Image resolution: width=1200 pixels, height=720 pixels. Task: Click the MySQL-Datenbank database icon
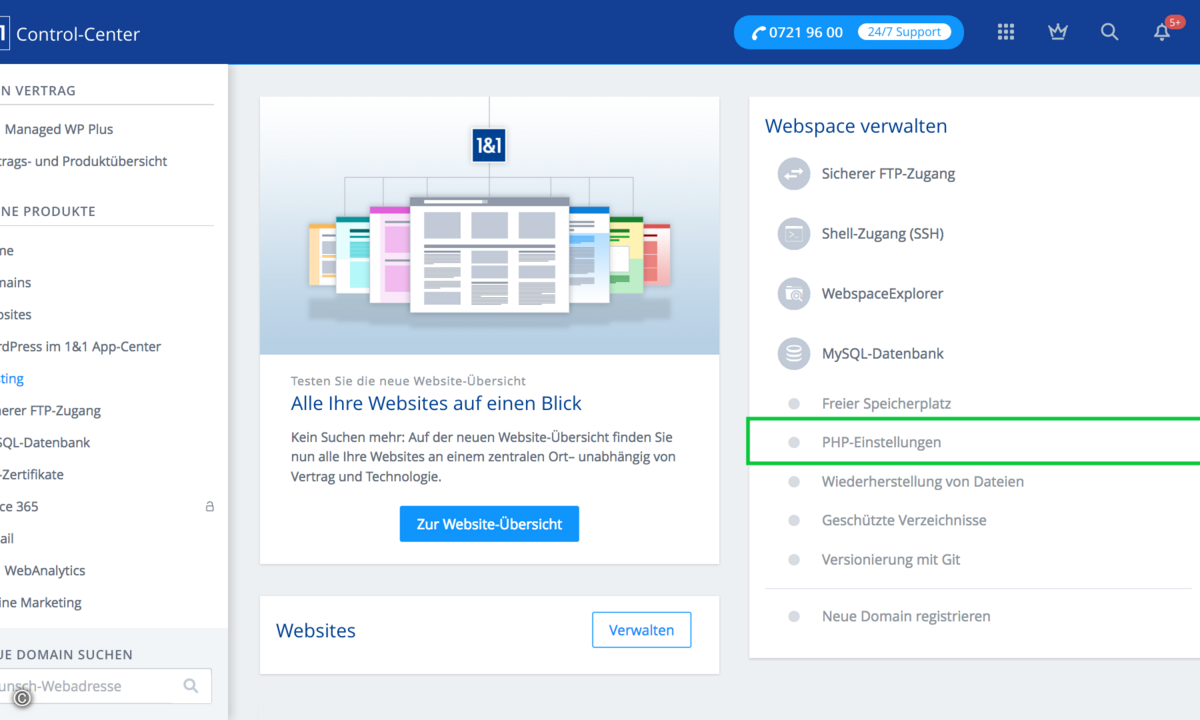[x=794, y=354]
